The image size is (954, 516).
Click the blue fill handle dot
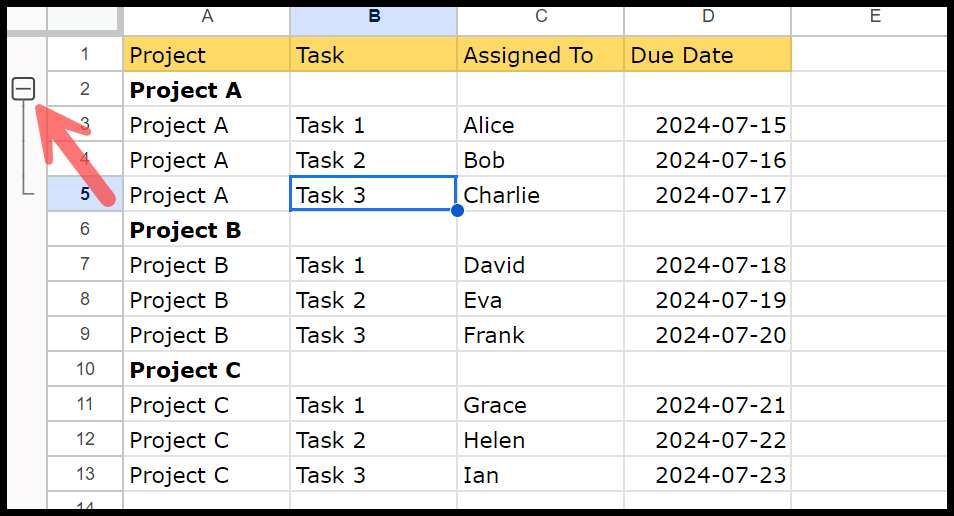458,211
